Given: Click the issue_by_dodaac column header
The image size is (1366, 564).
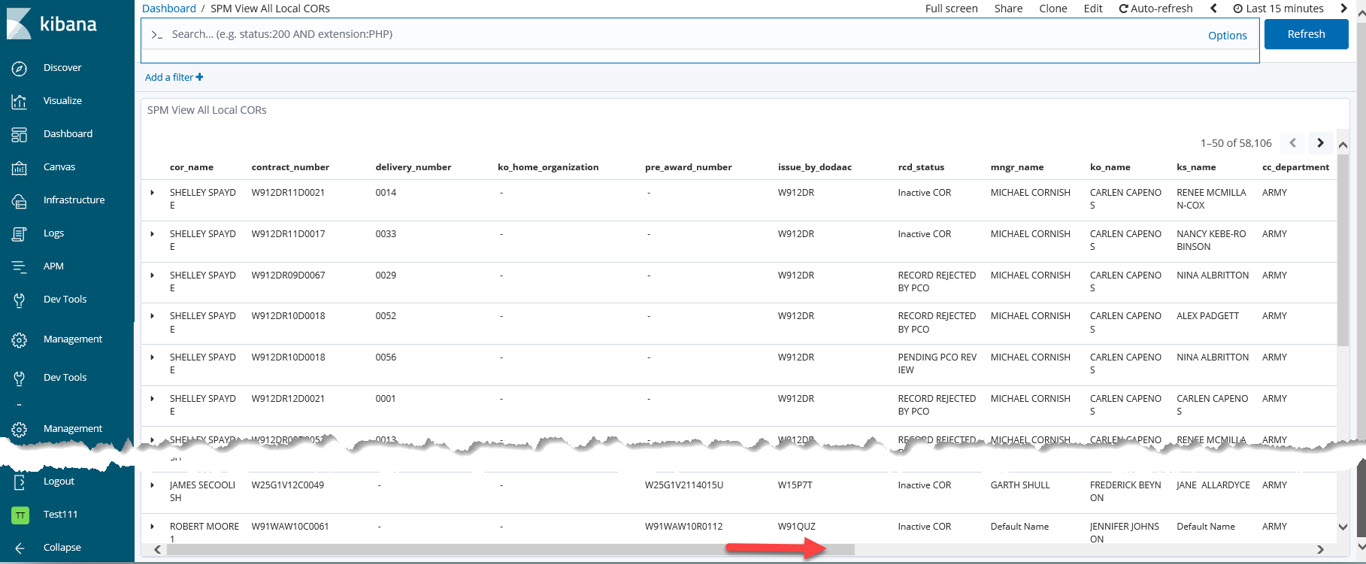Looking at the screenshot, I should tap(814, 167).
